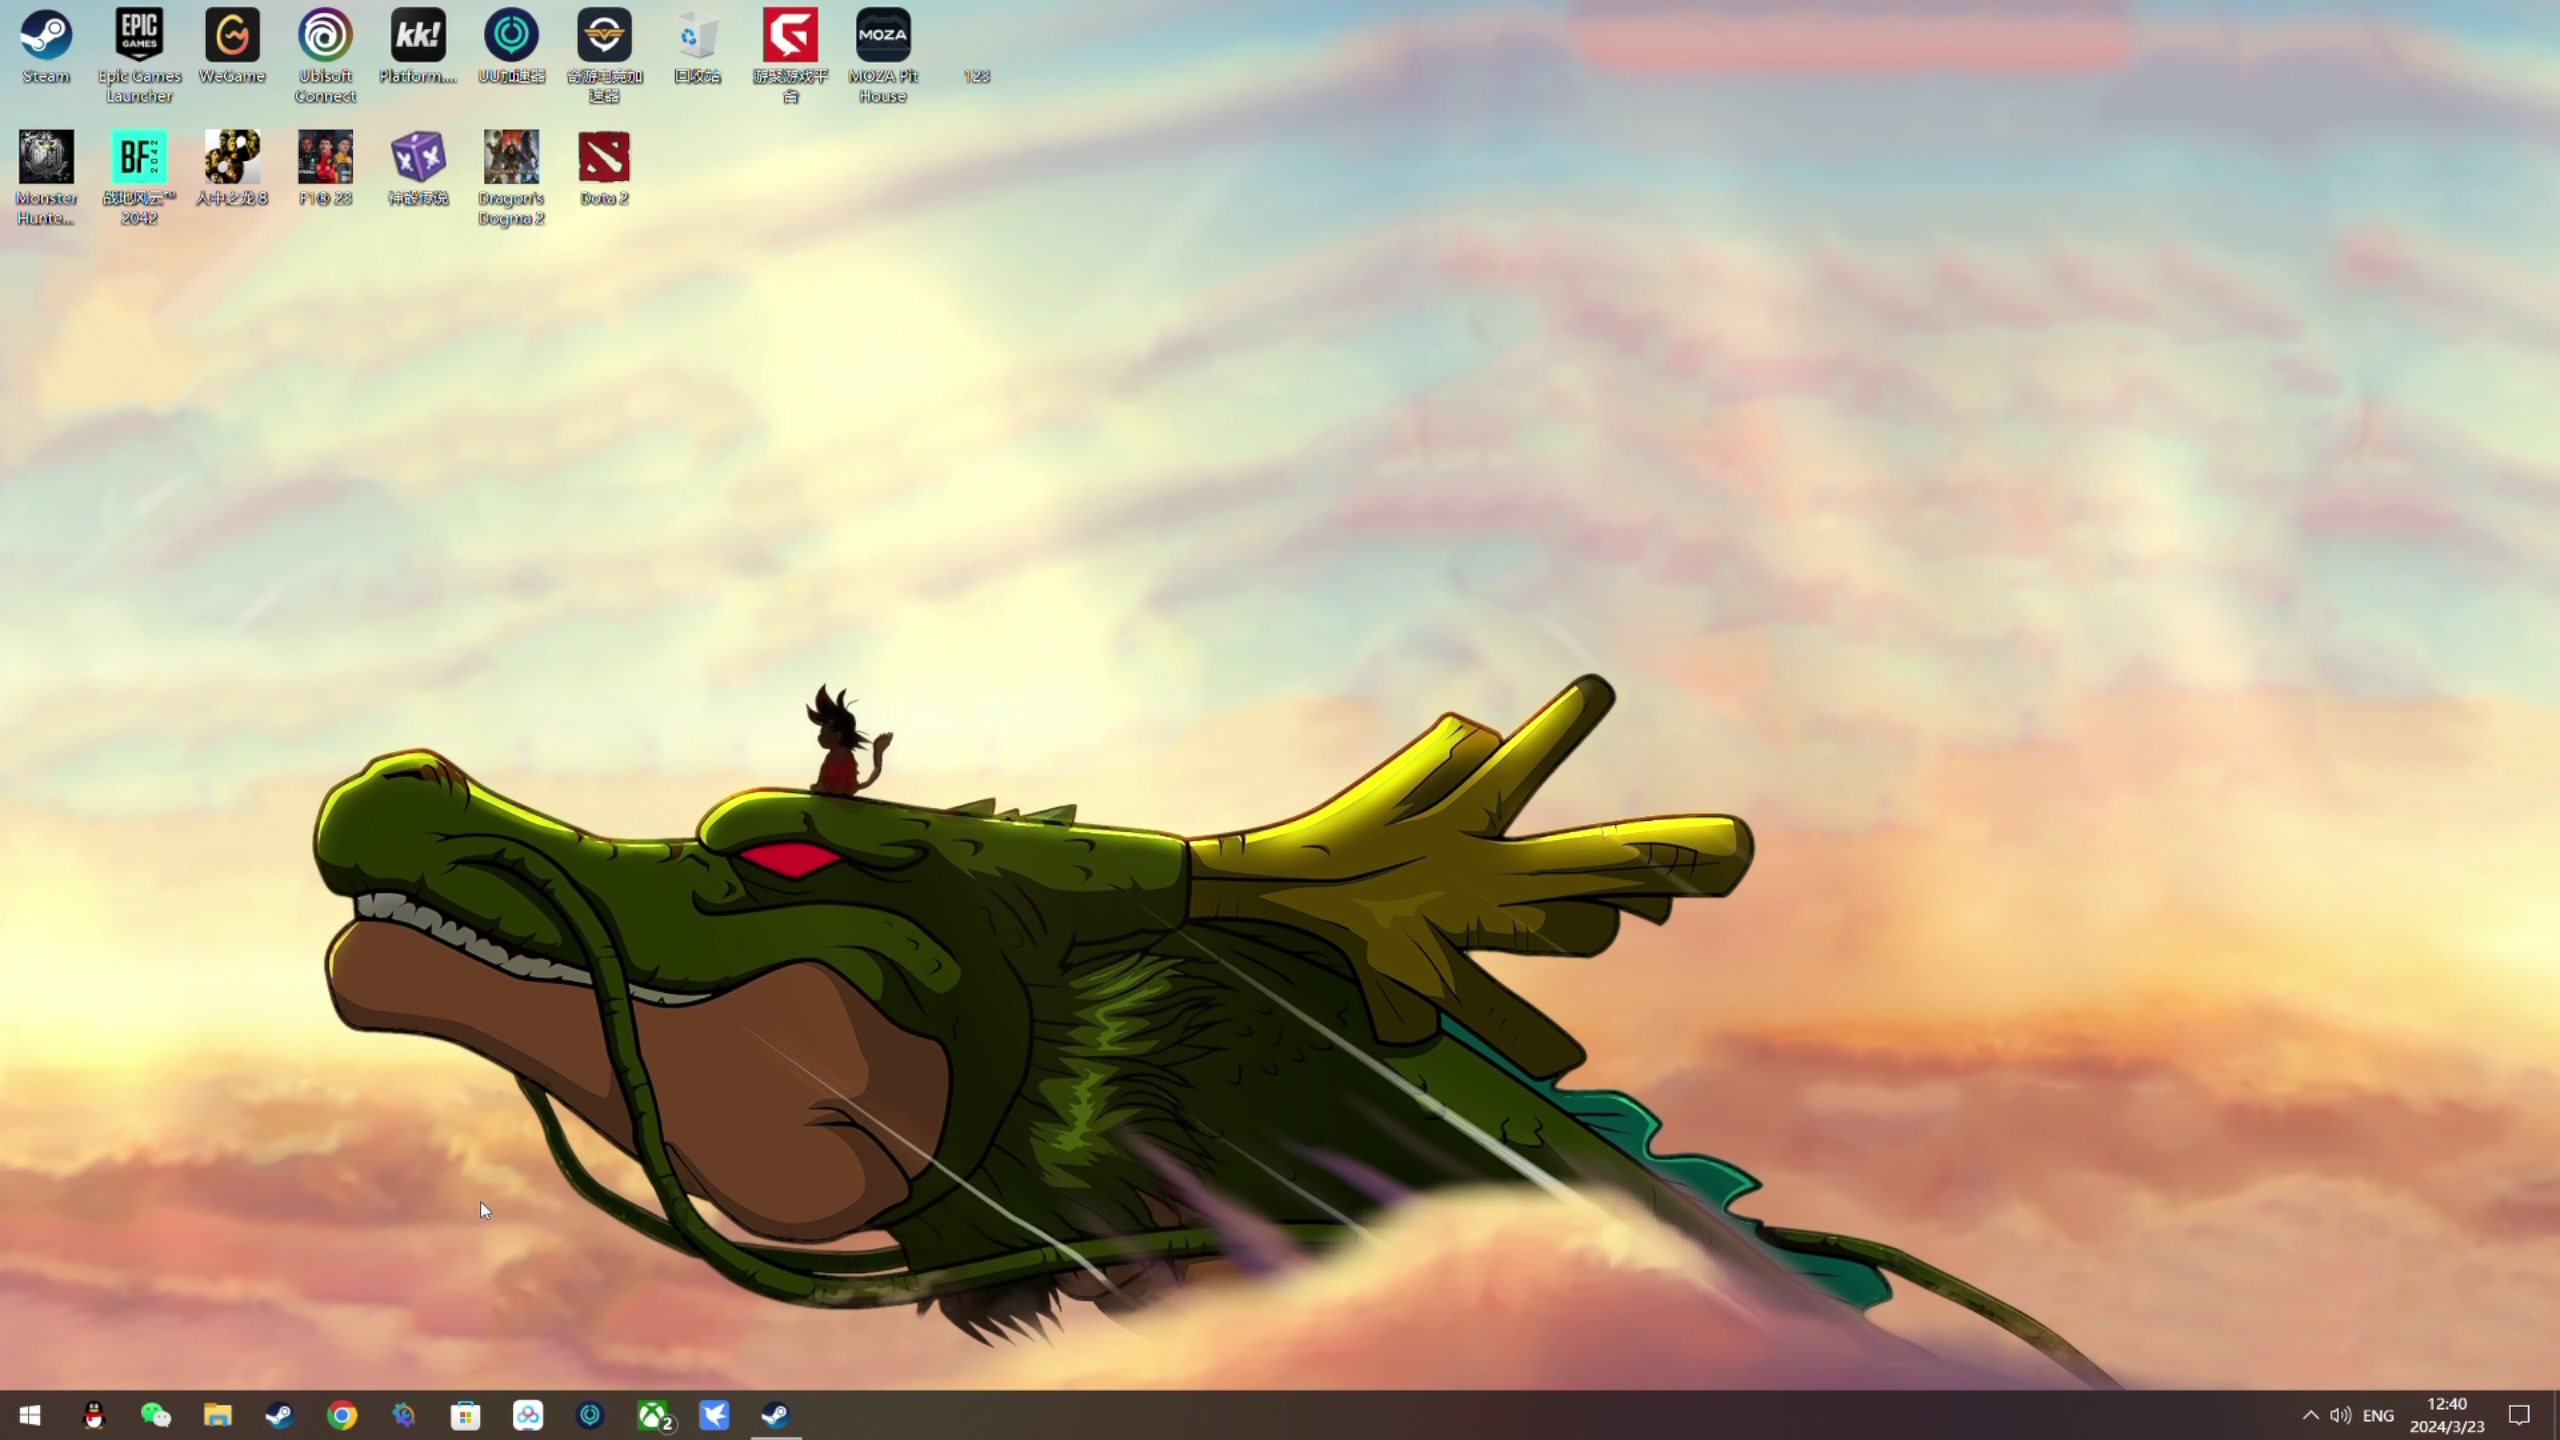Open Google Chrome from the taskbar

pos(342,1415)
